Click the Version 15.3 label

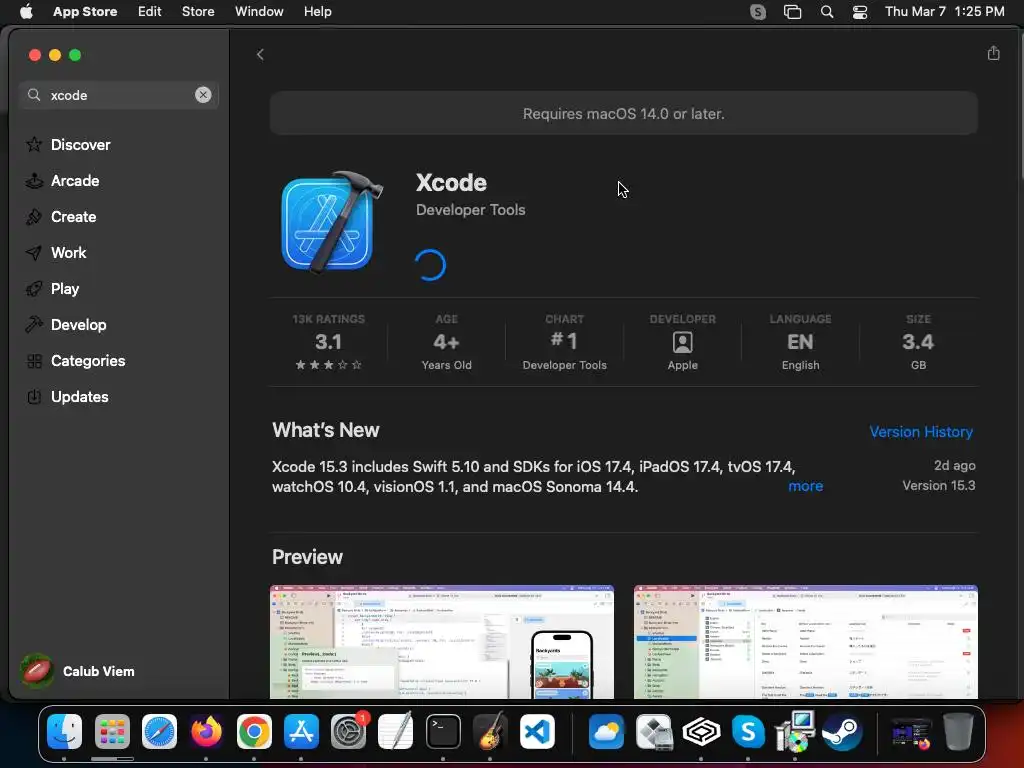(x=938, y=485)
